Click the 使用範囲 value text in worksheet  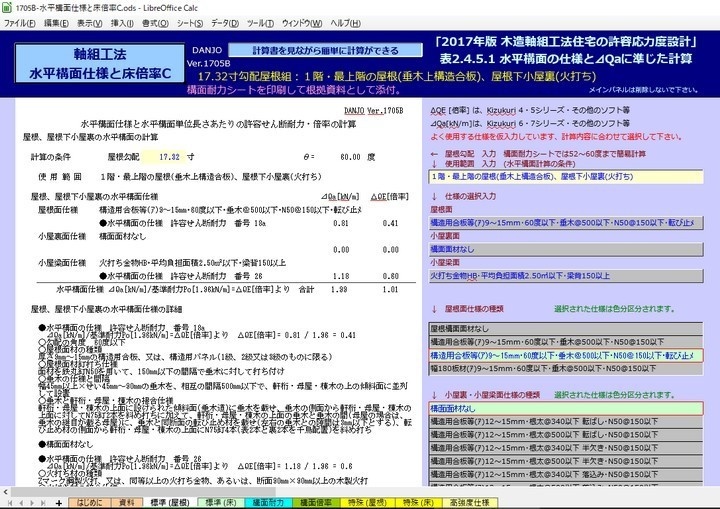point(211,176)
